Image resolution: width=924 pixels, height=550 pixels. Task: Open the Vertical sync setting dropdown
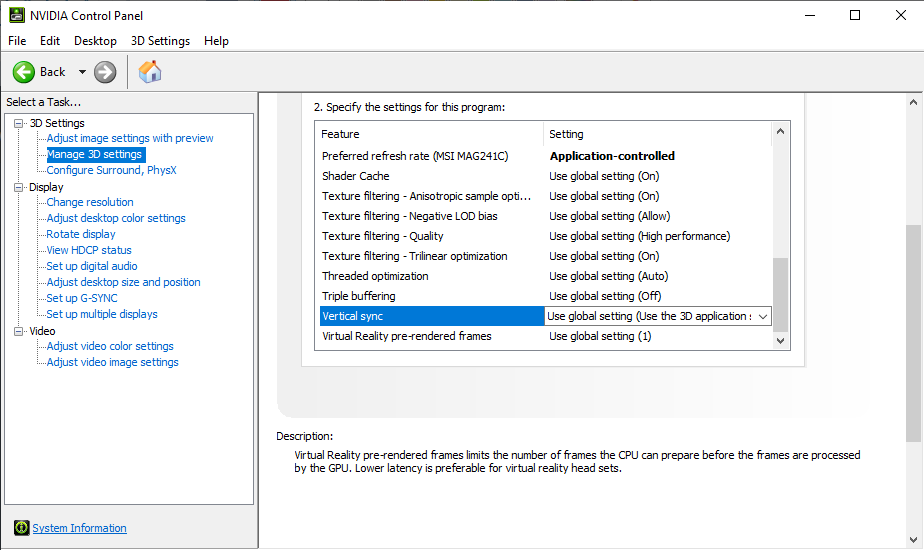point(763,316)
